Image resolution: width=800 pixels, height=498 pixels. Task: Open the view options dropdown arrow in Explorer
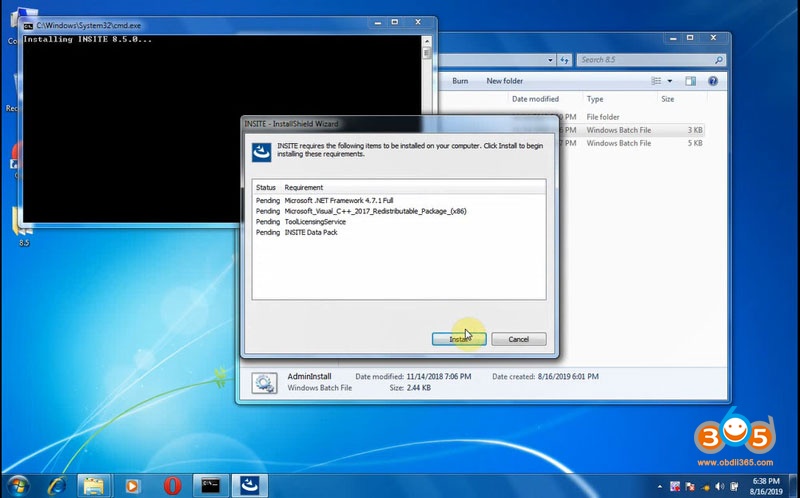coord(670,81)
